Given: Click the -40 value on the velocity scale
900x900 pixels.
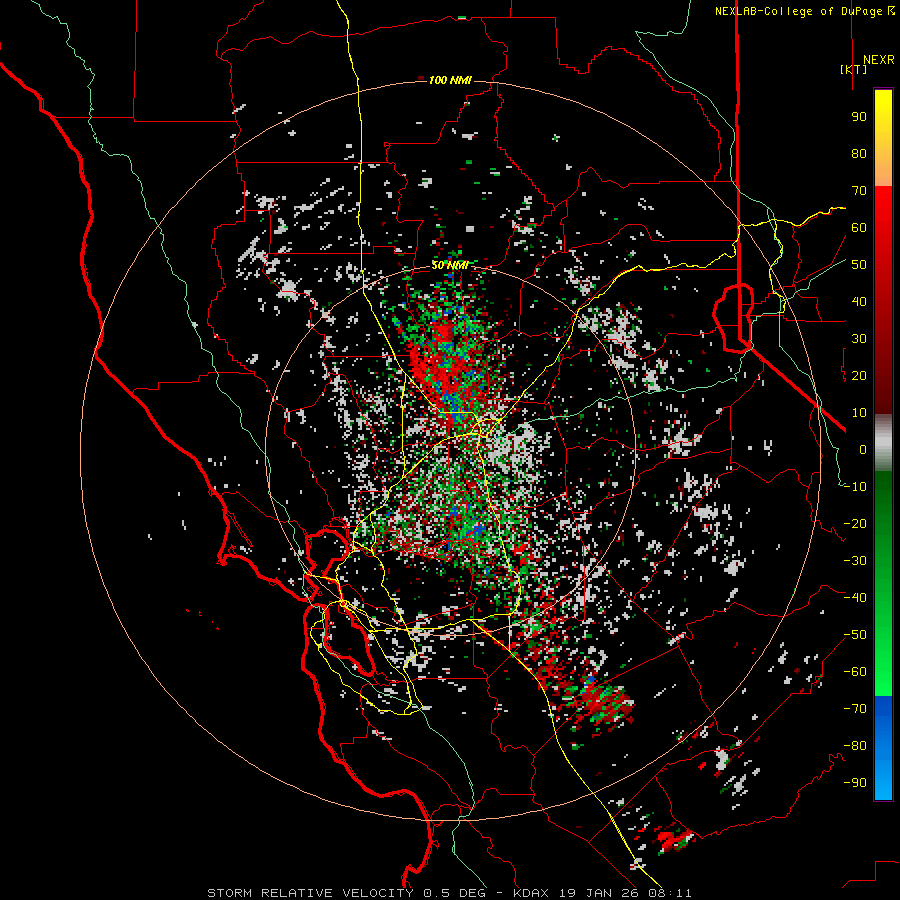Looking at the screenshot, I should click(x=855, y=598).
